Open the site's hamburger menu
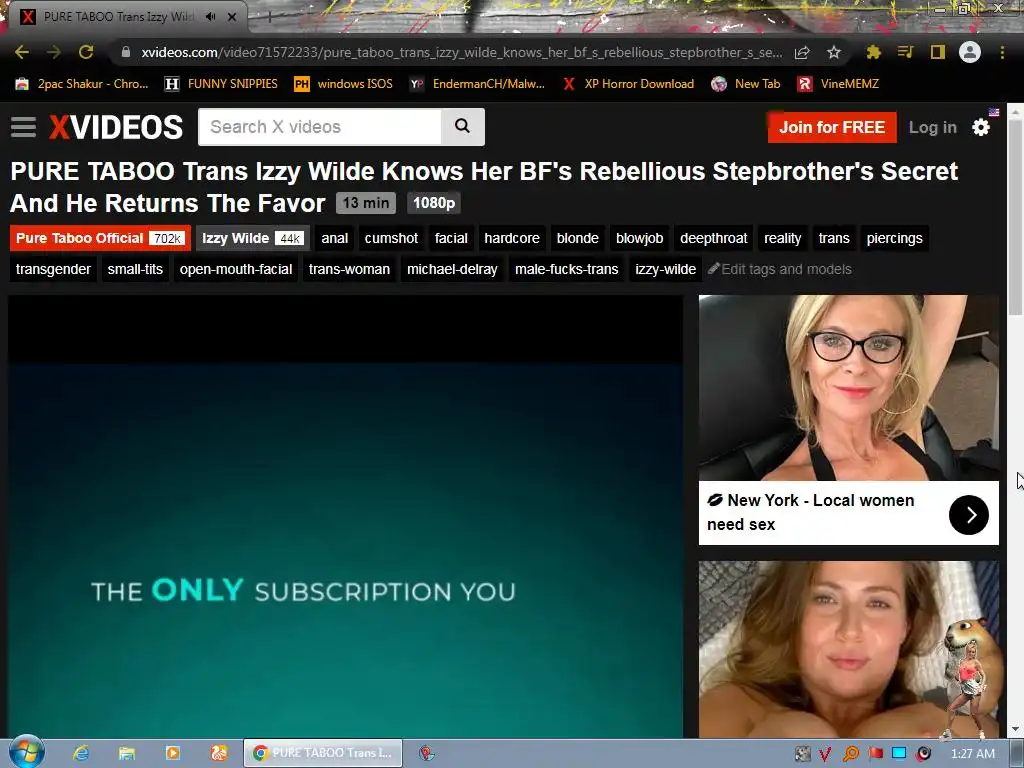Screen dimensions: 1024x768 click(x=24, y=127)
